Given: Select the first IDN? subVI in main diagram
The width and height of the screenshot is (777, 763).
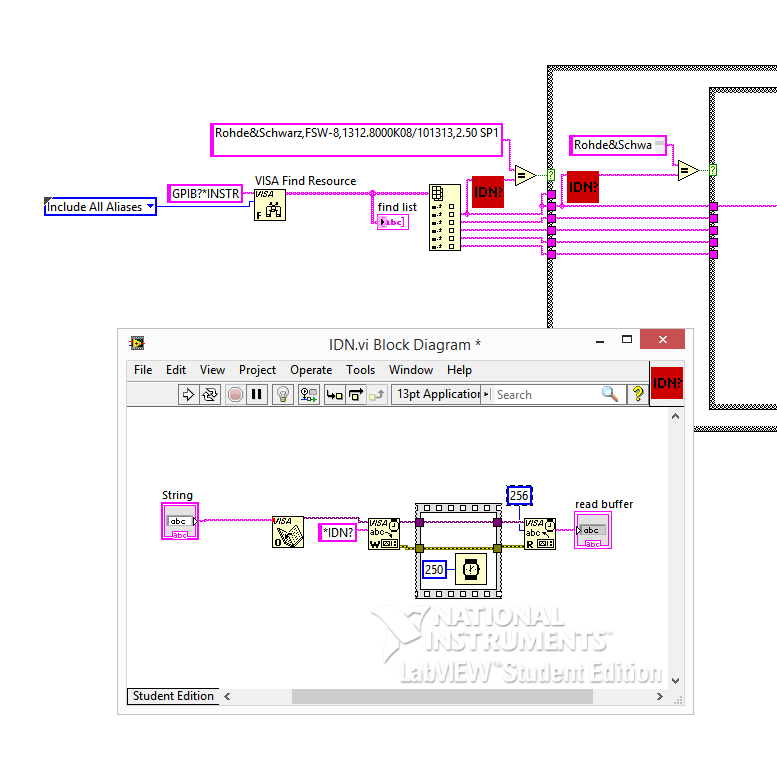Looking at the screenshot, I should point(488,192).
